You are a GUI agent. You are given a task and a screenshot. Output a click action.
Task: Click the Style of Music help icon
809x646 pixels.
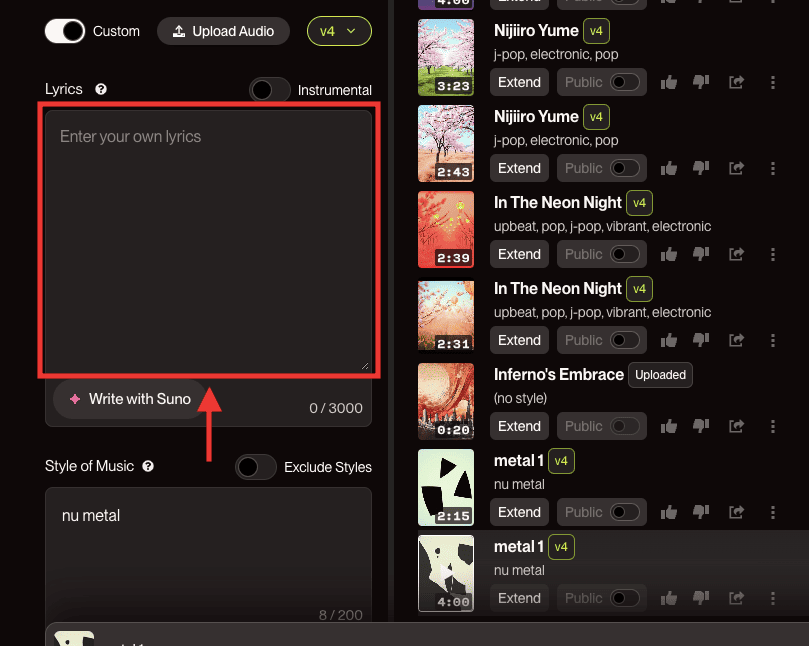(x=148, y=466)
